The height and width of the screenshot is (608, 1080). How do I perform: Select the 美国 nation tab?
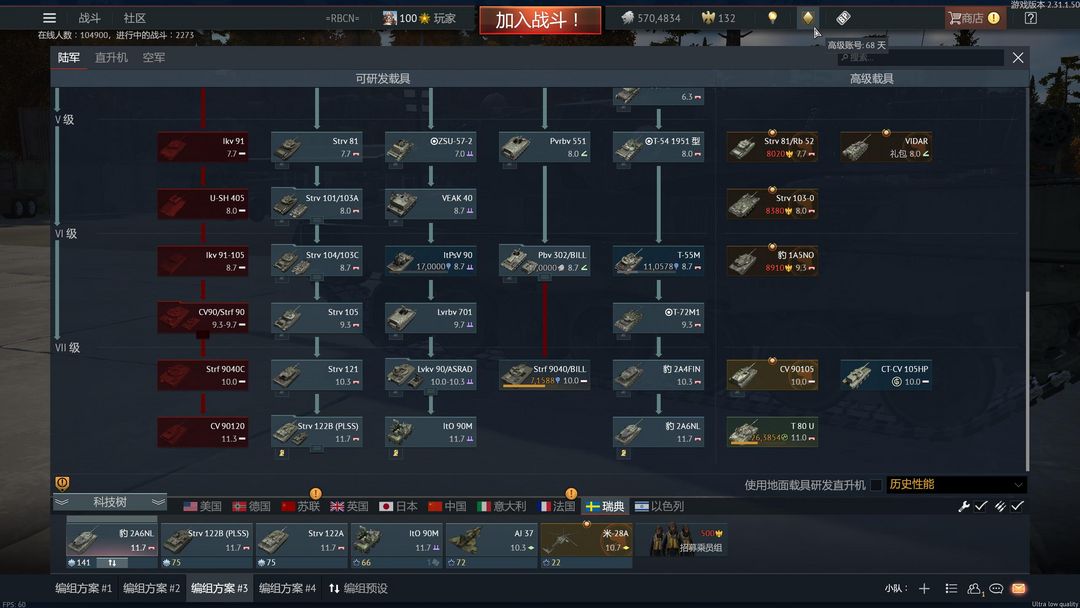[x=202, y=506]
